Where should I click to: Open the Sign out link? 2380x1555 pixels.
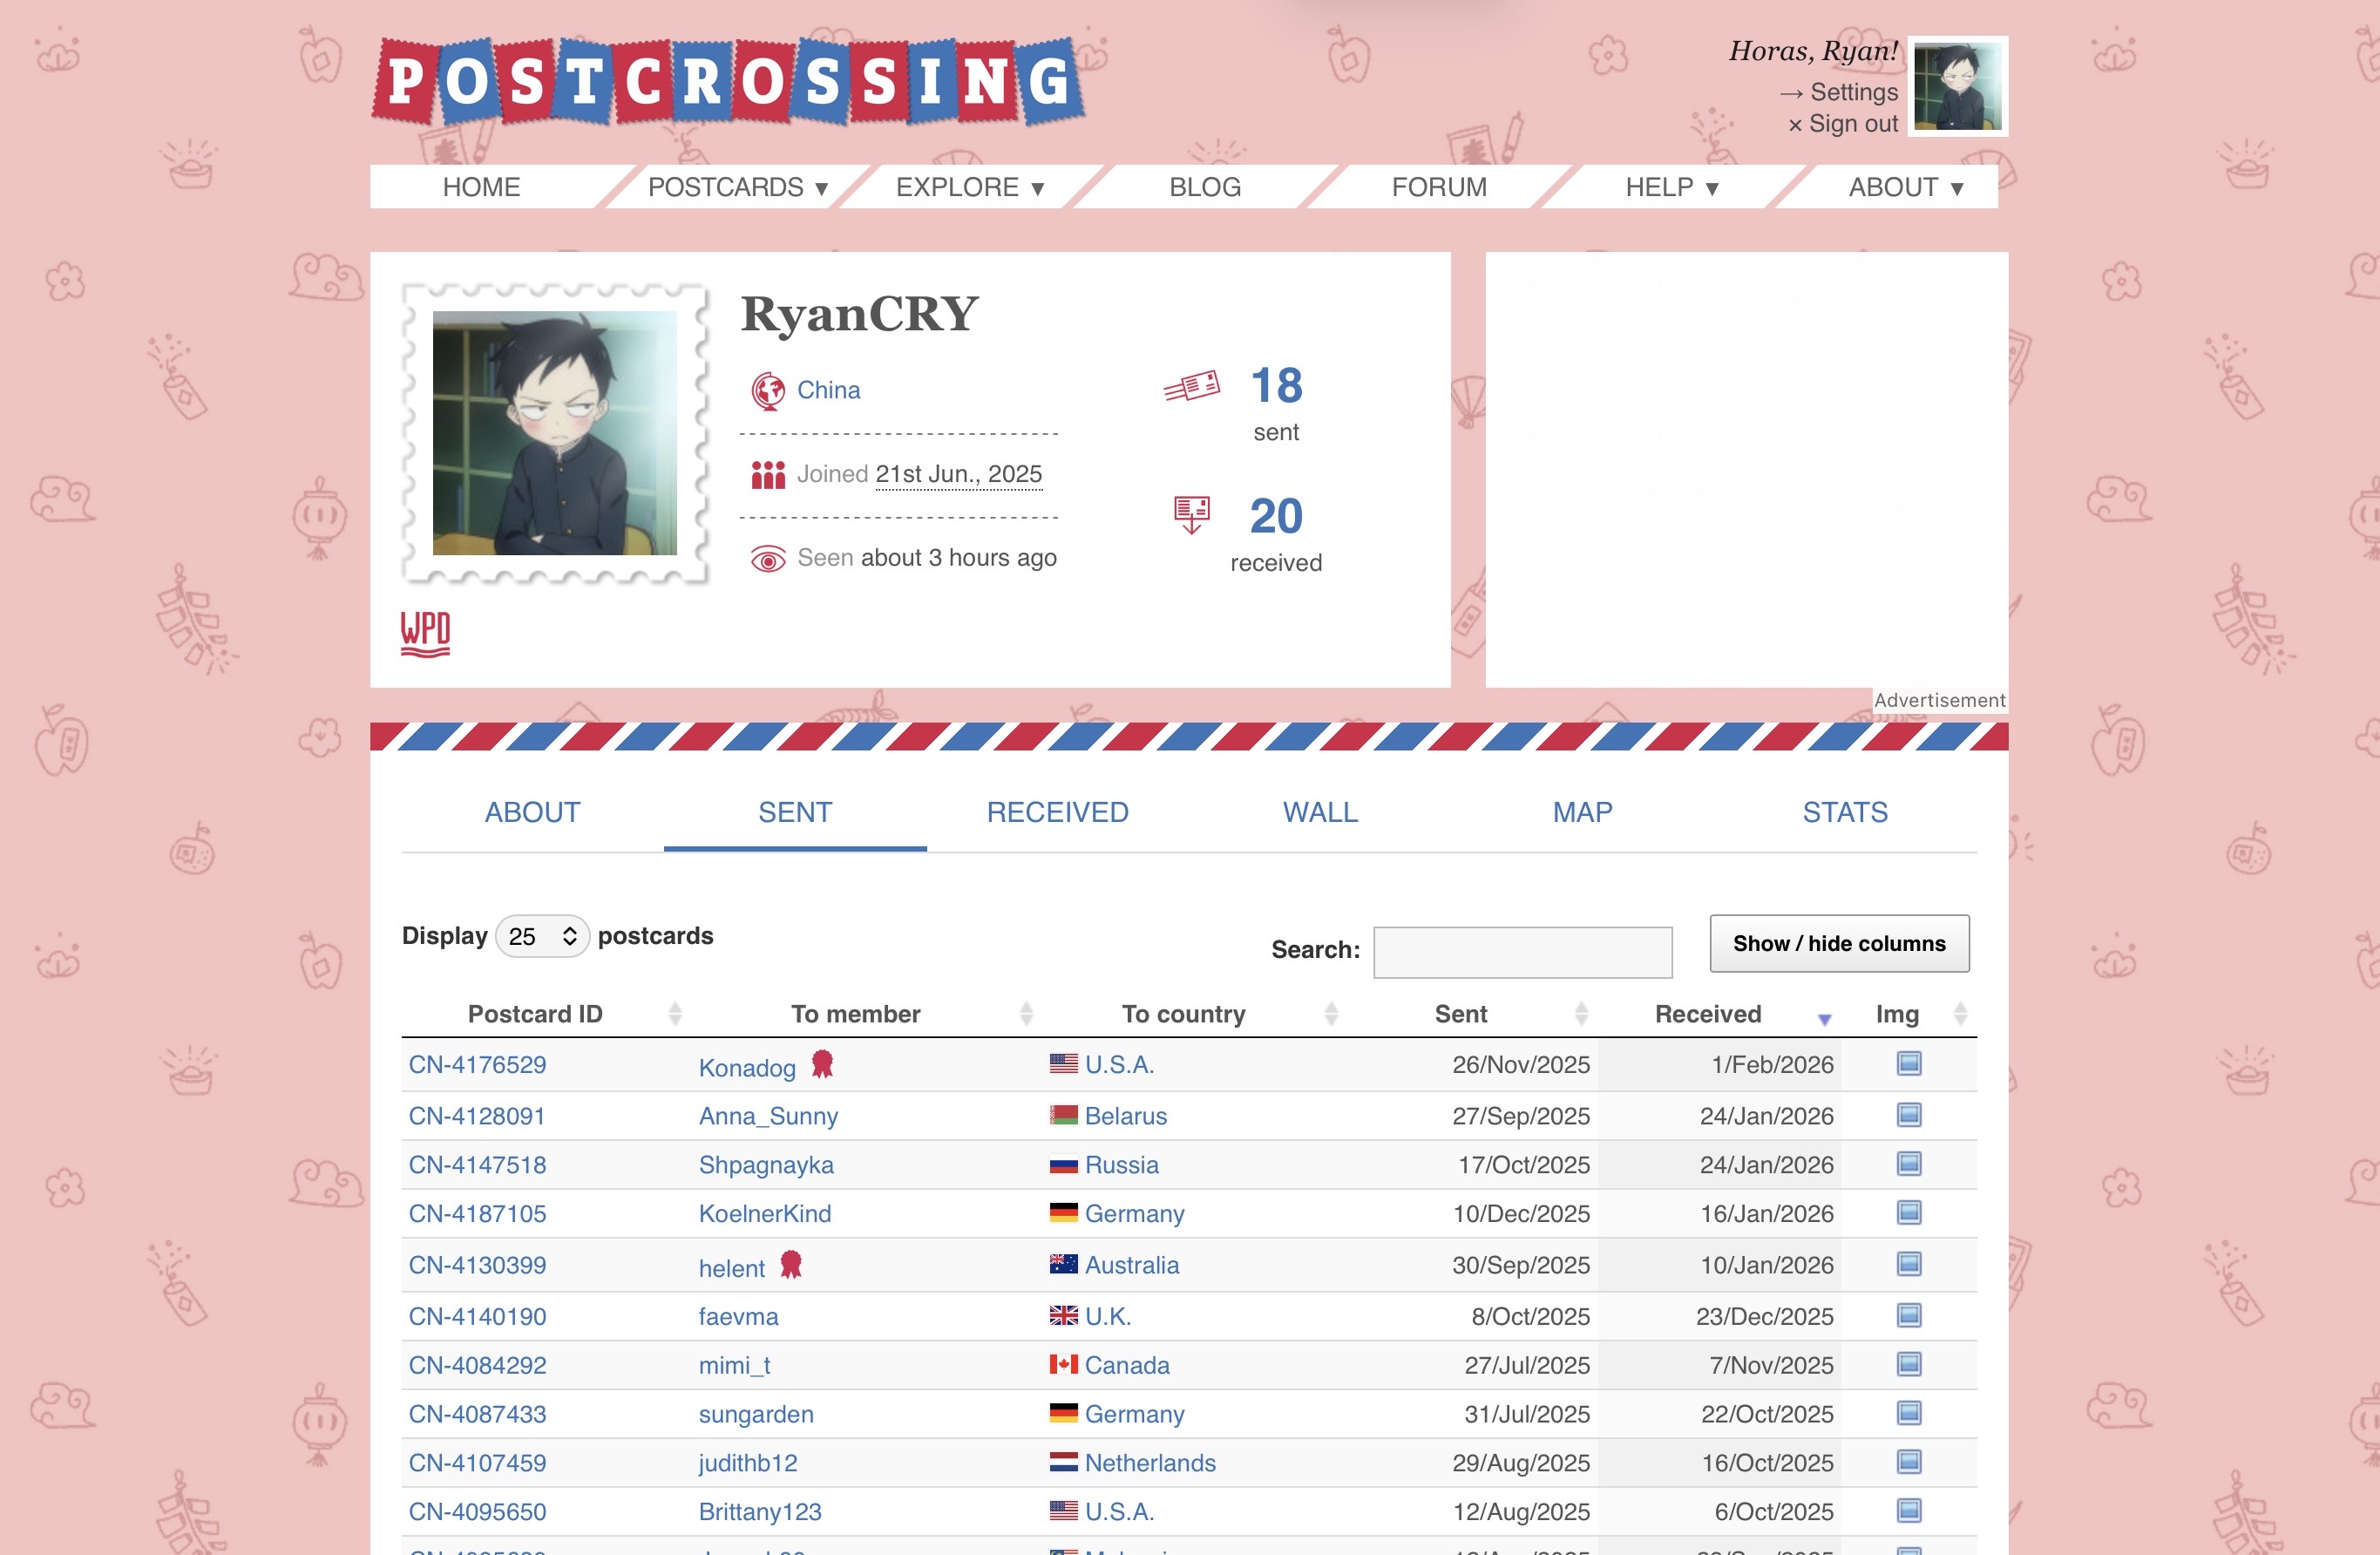point(1852,124)
